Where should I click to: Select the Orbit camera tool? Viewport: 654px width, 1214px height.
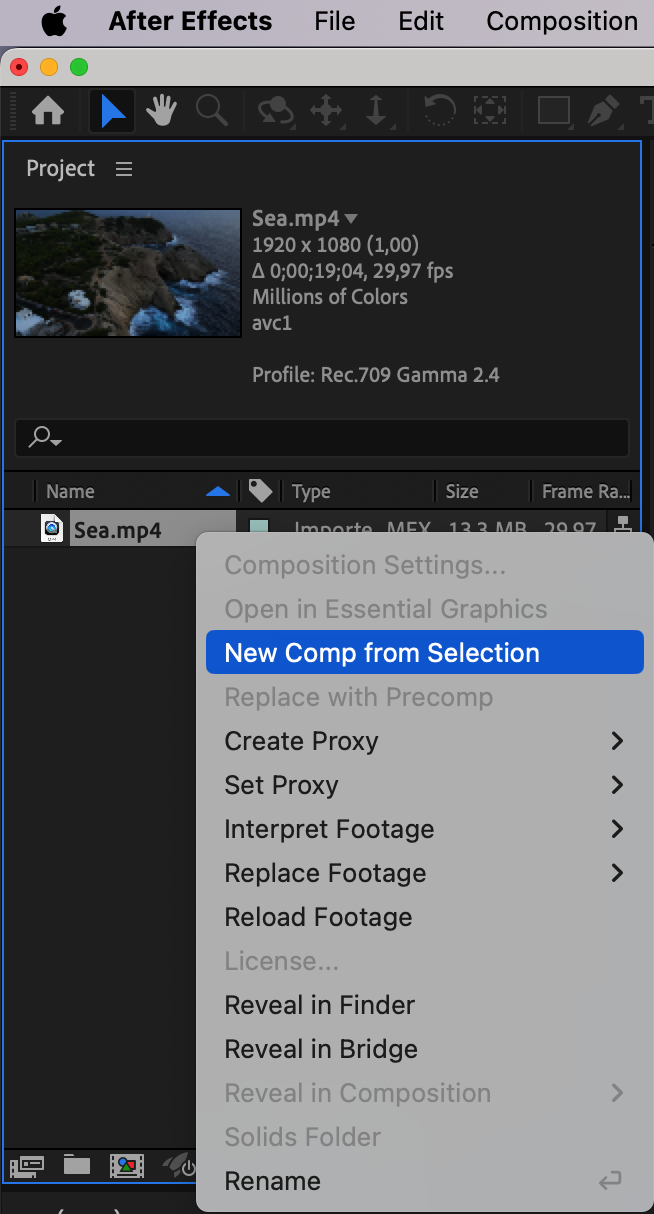274,111
